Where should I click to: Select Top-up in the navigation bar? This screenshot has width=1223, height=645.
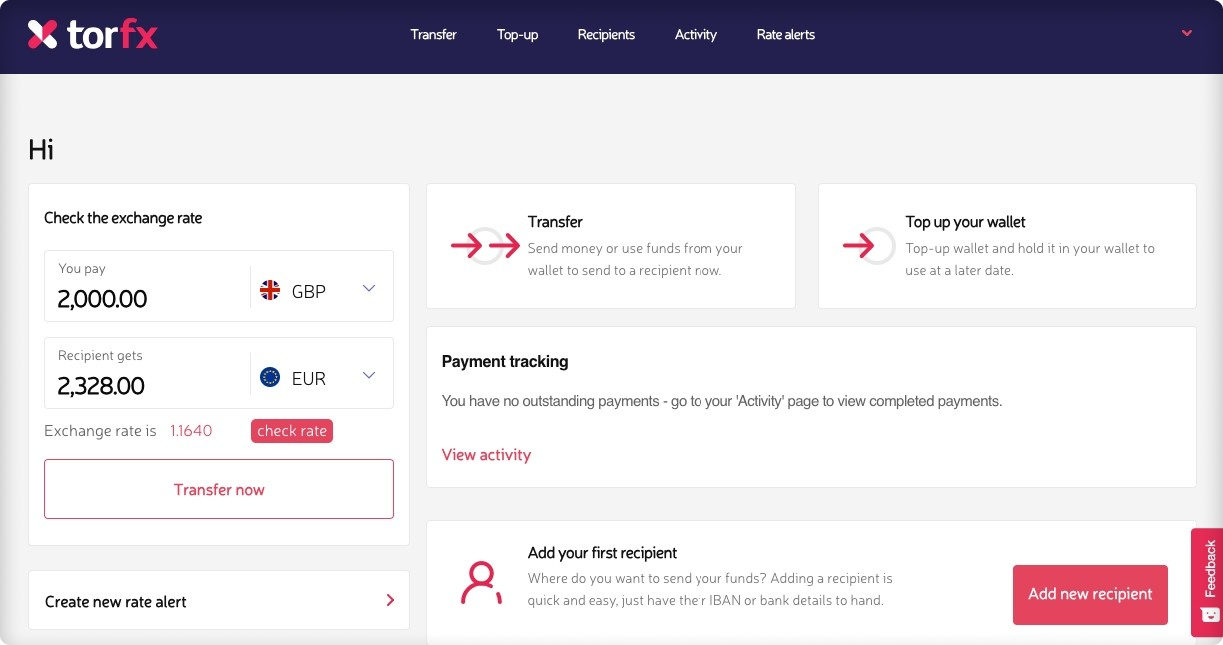tap(517, 34)
